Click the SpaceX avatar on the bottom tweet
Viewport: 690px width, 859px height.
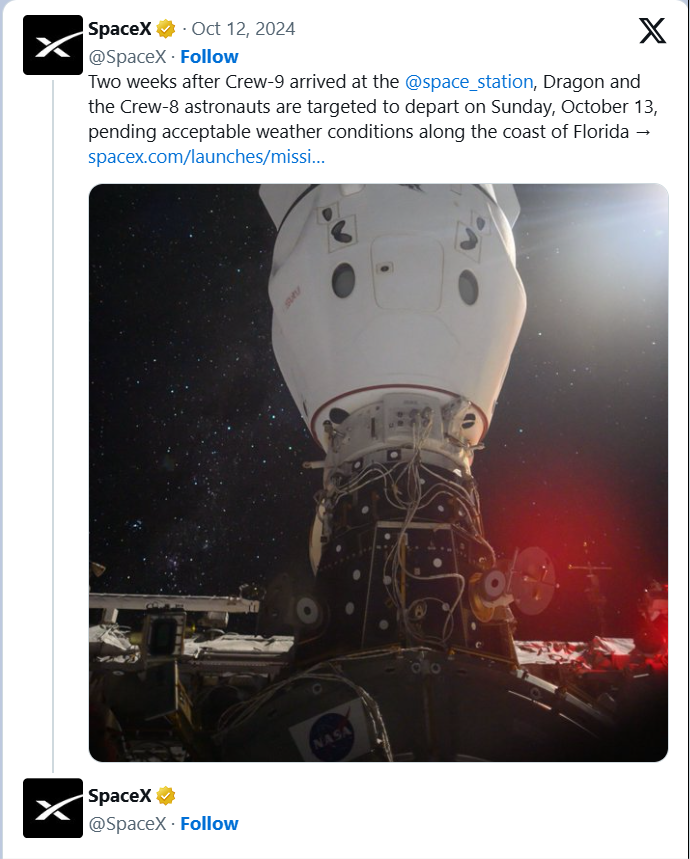pos(53,808)
